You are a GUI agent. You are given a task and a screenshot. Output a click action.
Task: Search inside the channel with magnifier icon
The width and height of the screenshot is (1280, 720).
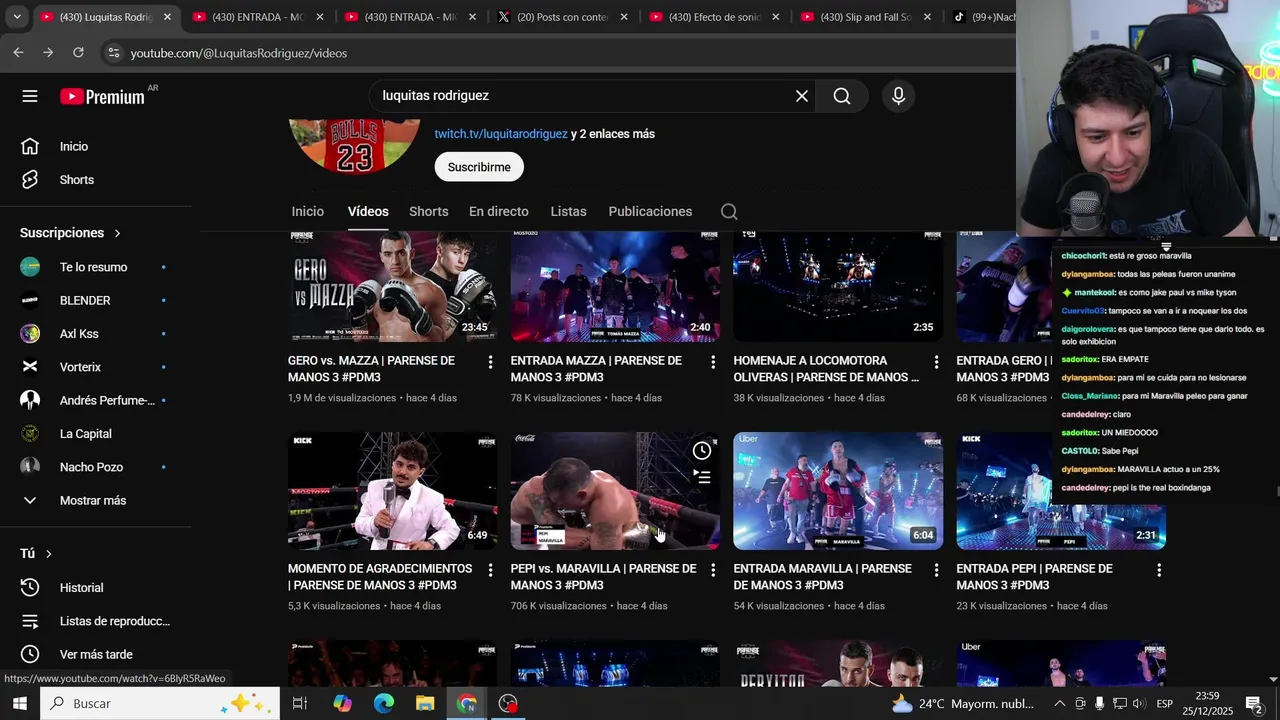click(x=729, y=212)
